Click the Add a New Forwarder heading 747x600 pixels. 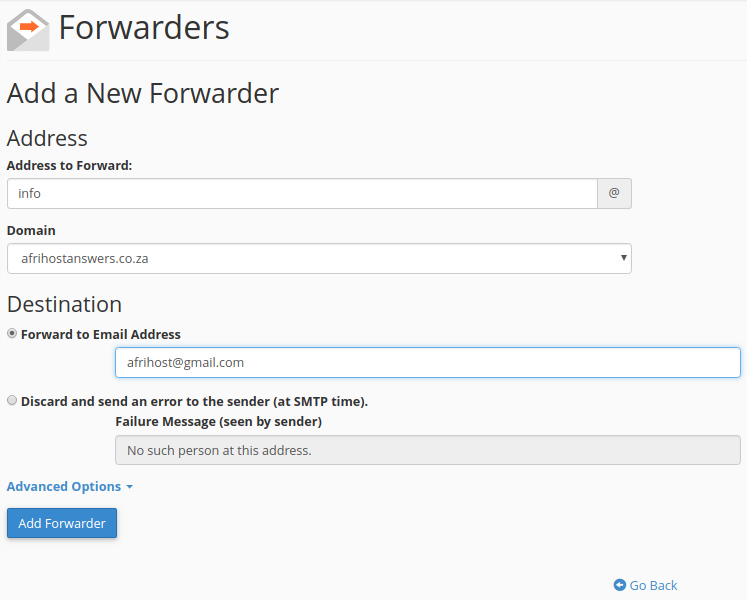(143, 93)
